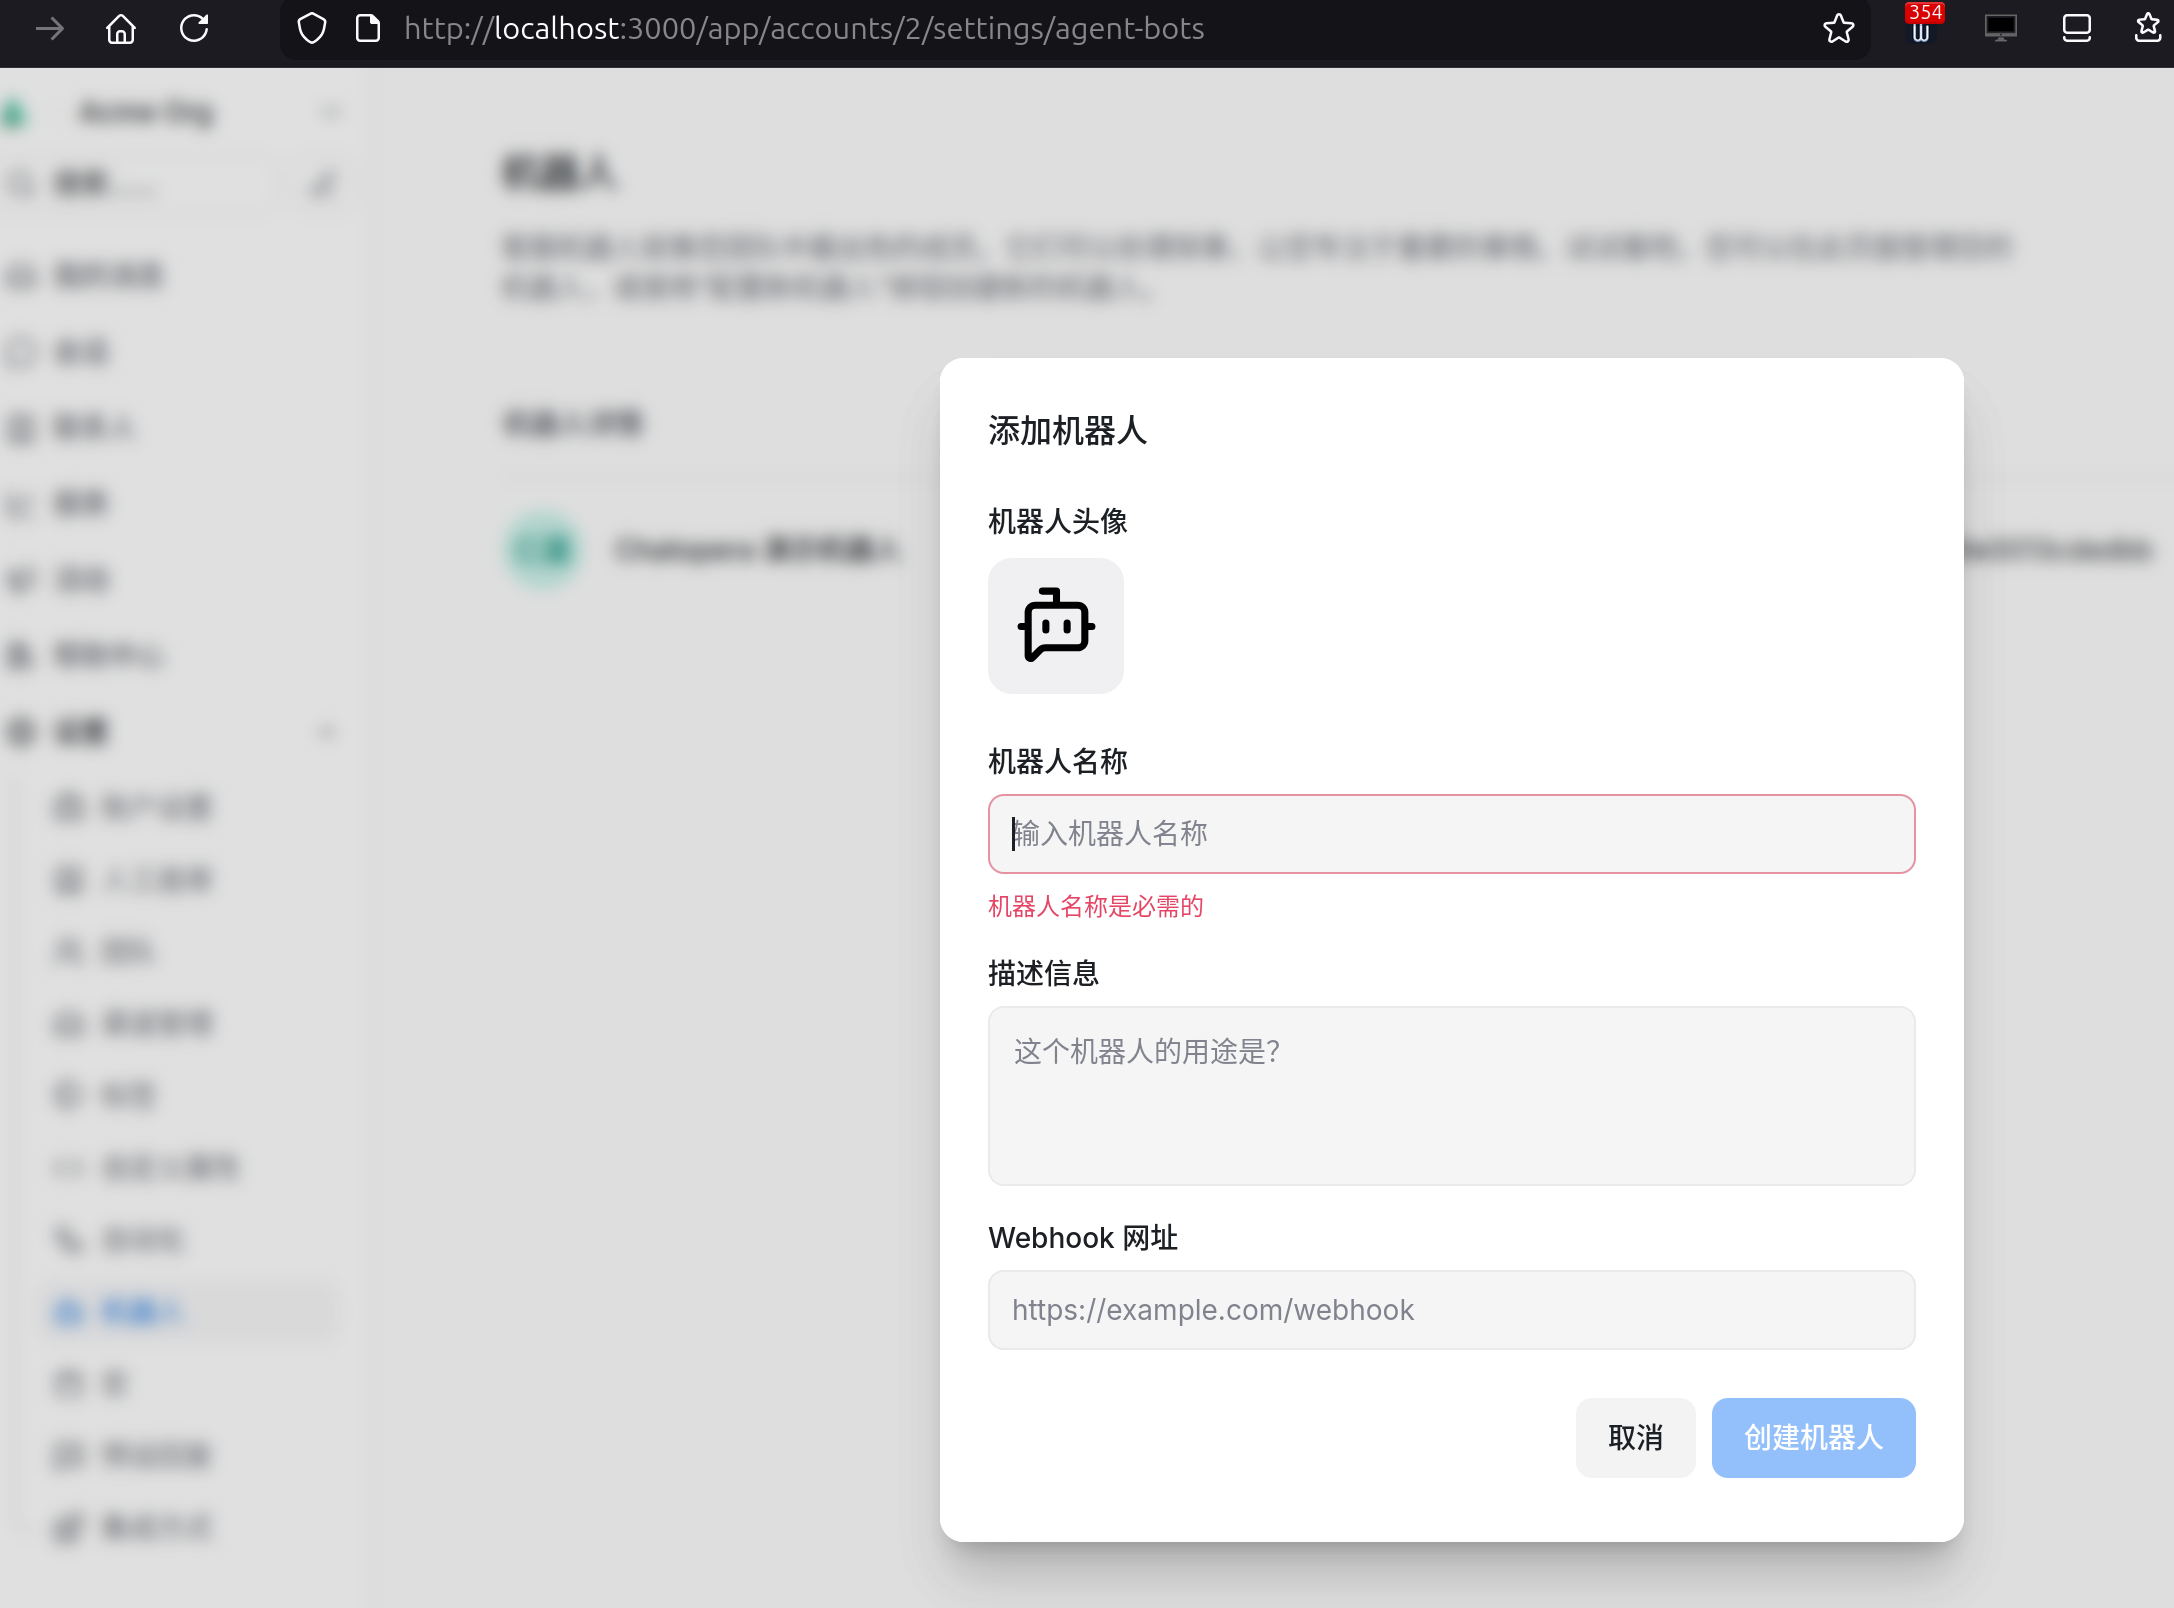Click the page reload icon
This screenshot has width=2174, height=1608.
tap(194, 29)
